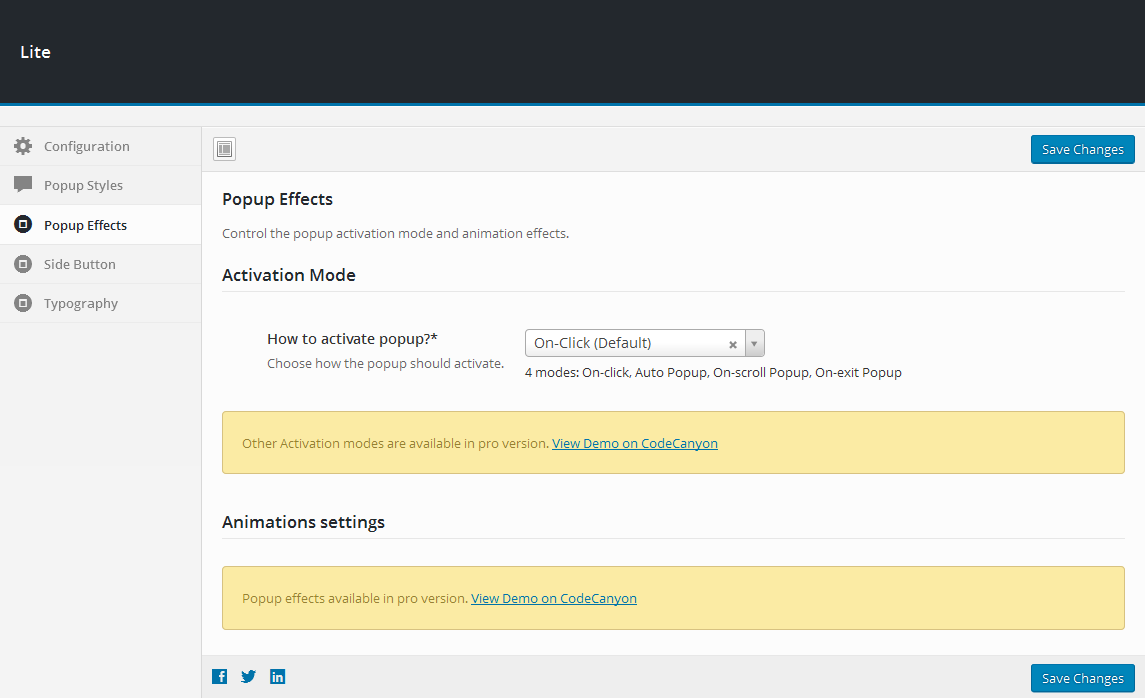Go to the Side Button tab

pyautogui.click(x=101, y=264)
